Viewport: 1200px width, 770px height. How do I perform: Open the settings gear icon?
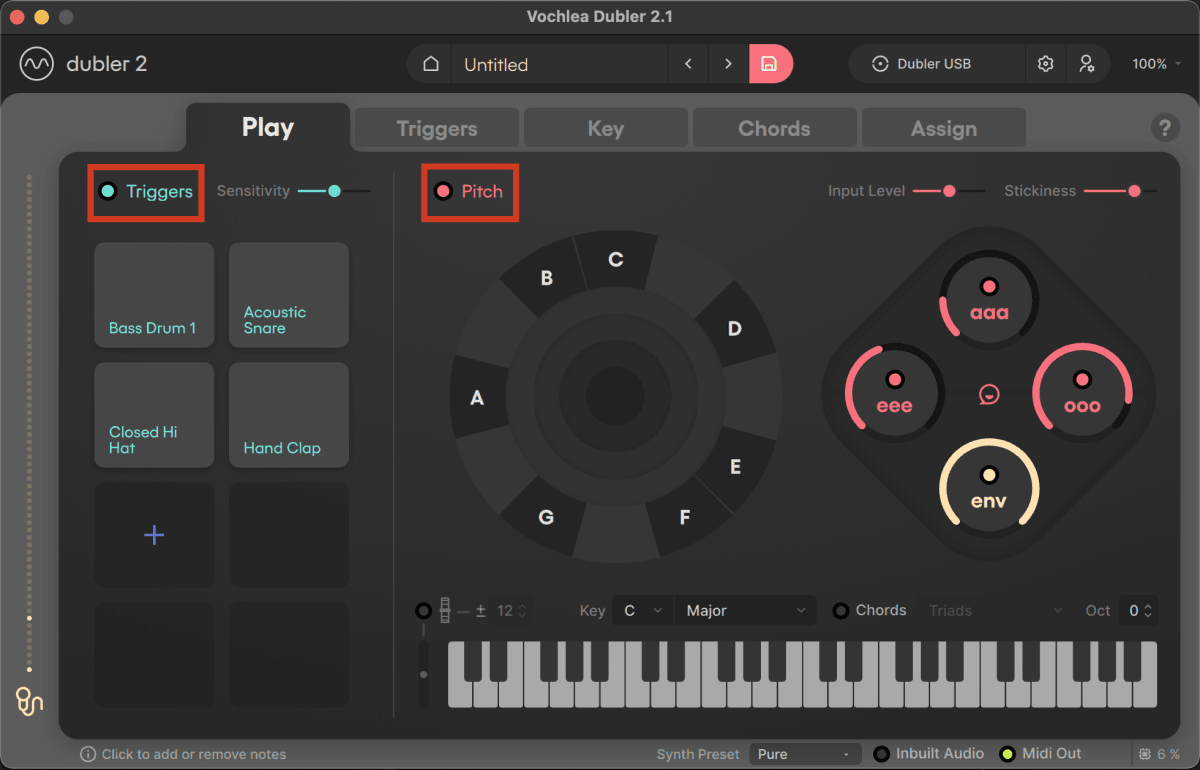point(1045,63)
